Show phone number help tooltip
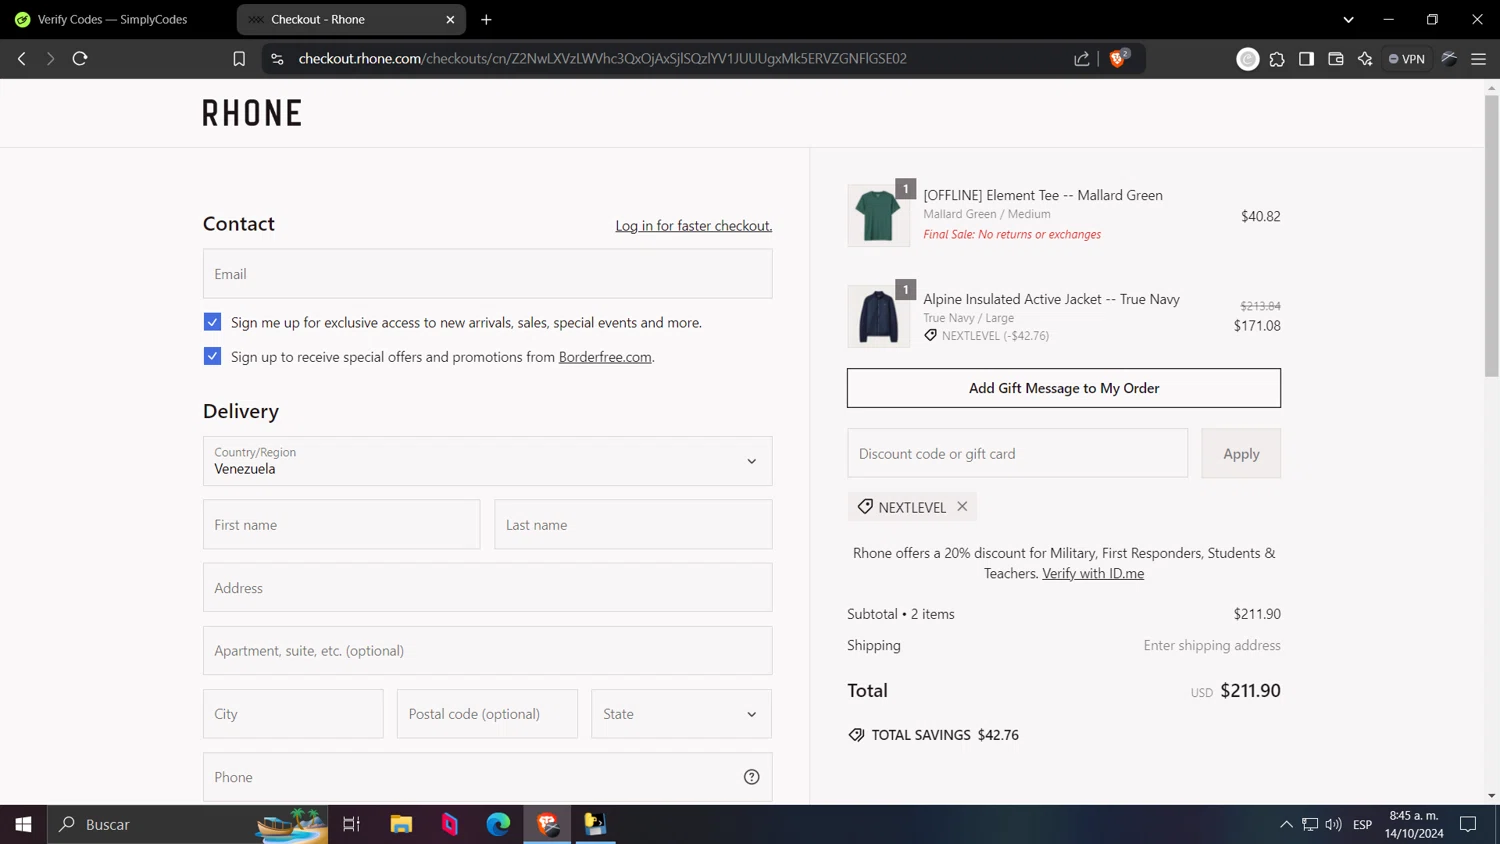This screenshot has height=844, width=1500. (752, 777)
